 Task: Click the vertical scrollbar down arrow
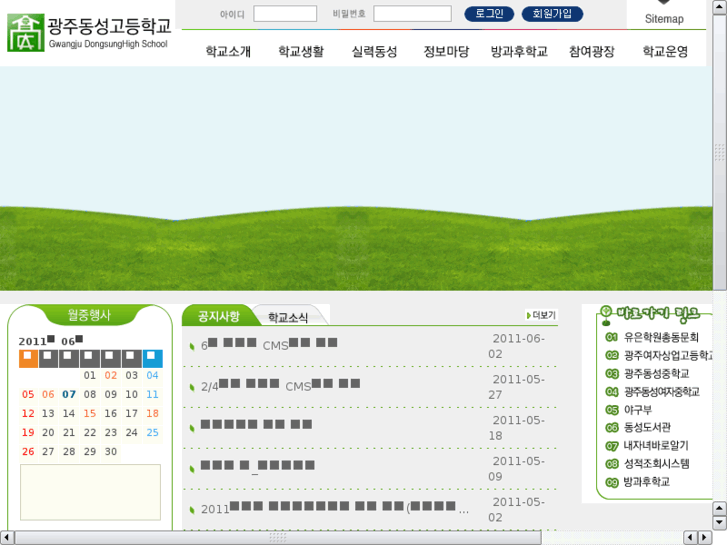(x=719, y=522)
